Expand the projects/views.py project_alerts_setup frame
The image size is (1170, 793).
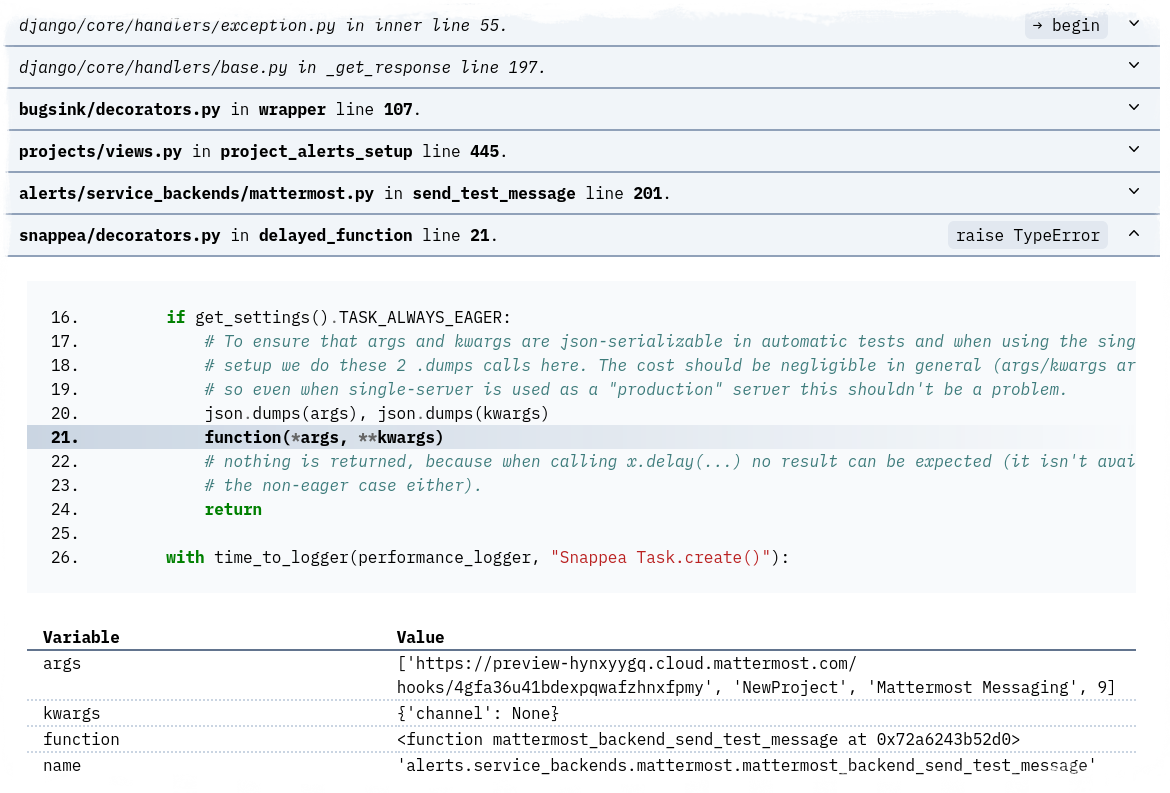1133,150
